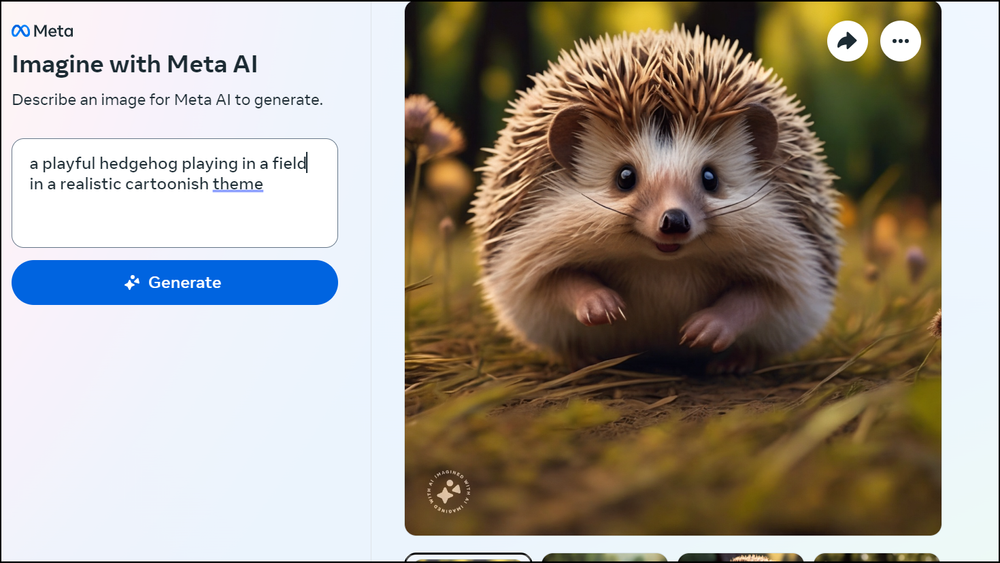Screen dimensions: 1000x563
Task: Select the first selected thumbnail below image
Action: [468, 558]
